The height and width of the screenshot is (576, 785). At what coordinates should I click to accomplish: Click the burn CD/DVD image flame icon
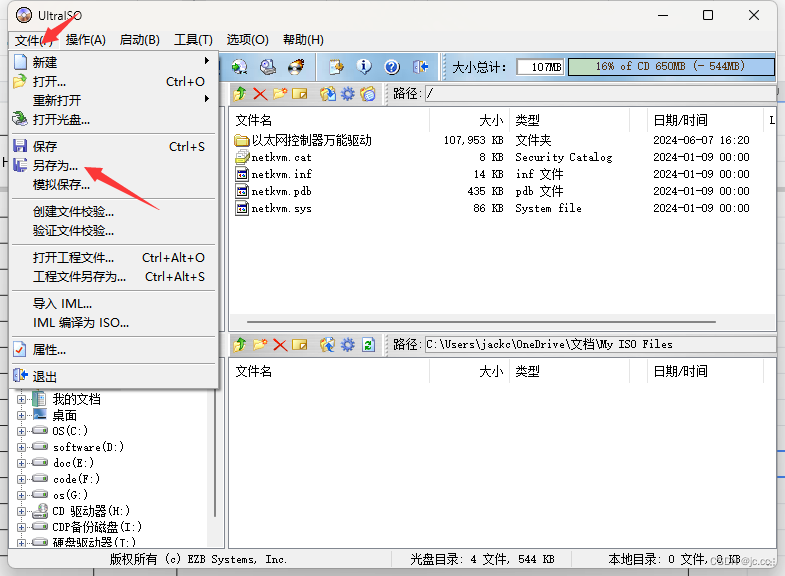pyautogui.click(x=296, y=67)
